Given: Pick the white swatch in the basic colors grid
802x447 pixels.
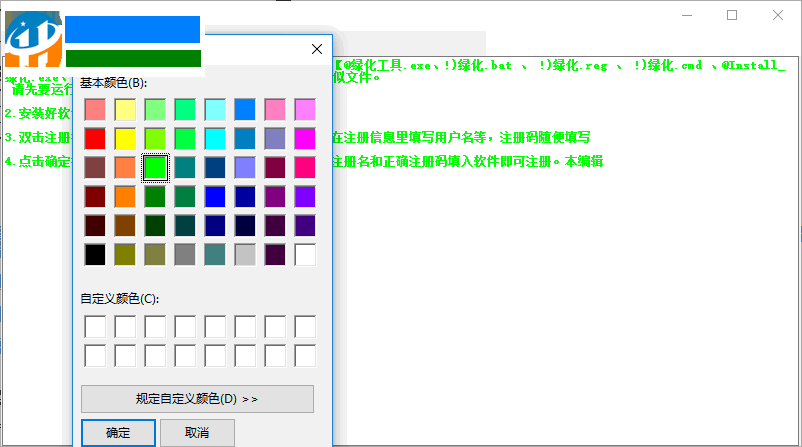Looking at the screenshot, I should click(x=305, y=255).
